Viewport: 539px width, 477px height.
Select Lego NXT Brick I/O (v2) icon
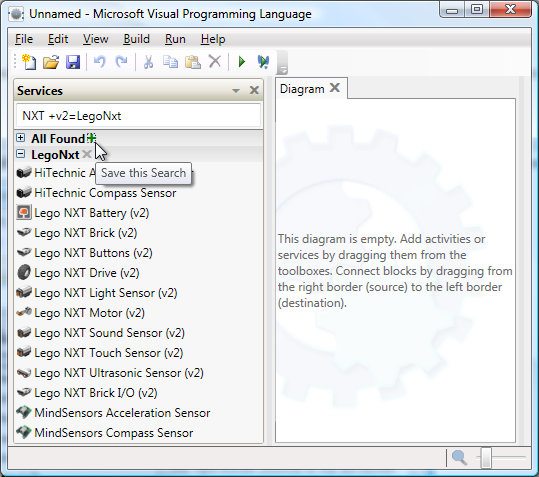[24, 392]
